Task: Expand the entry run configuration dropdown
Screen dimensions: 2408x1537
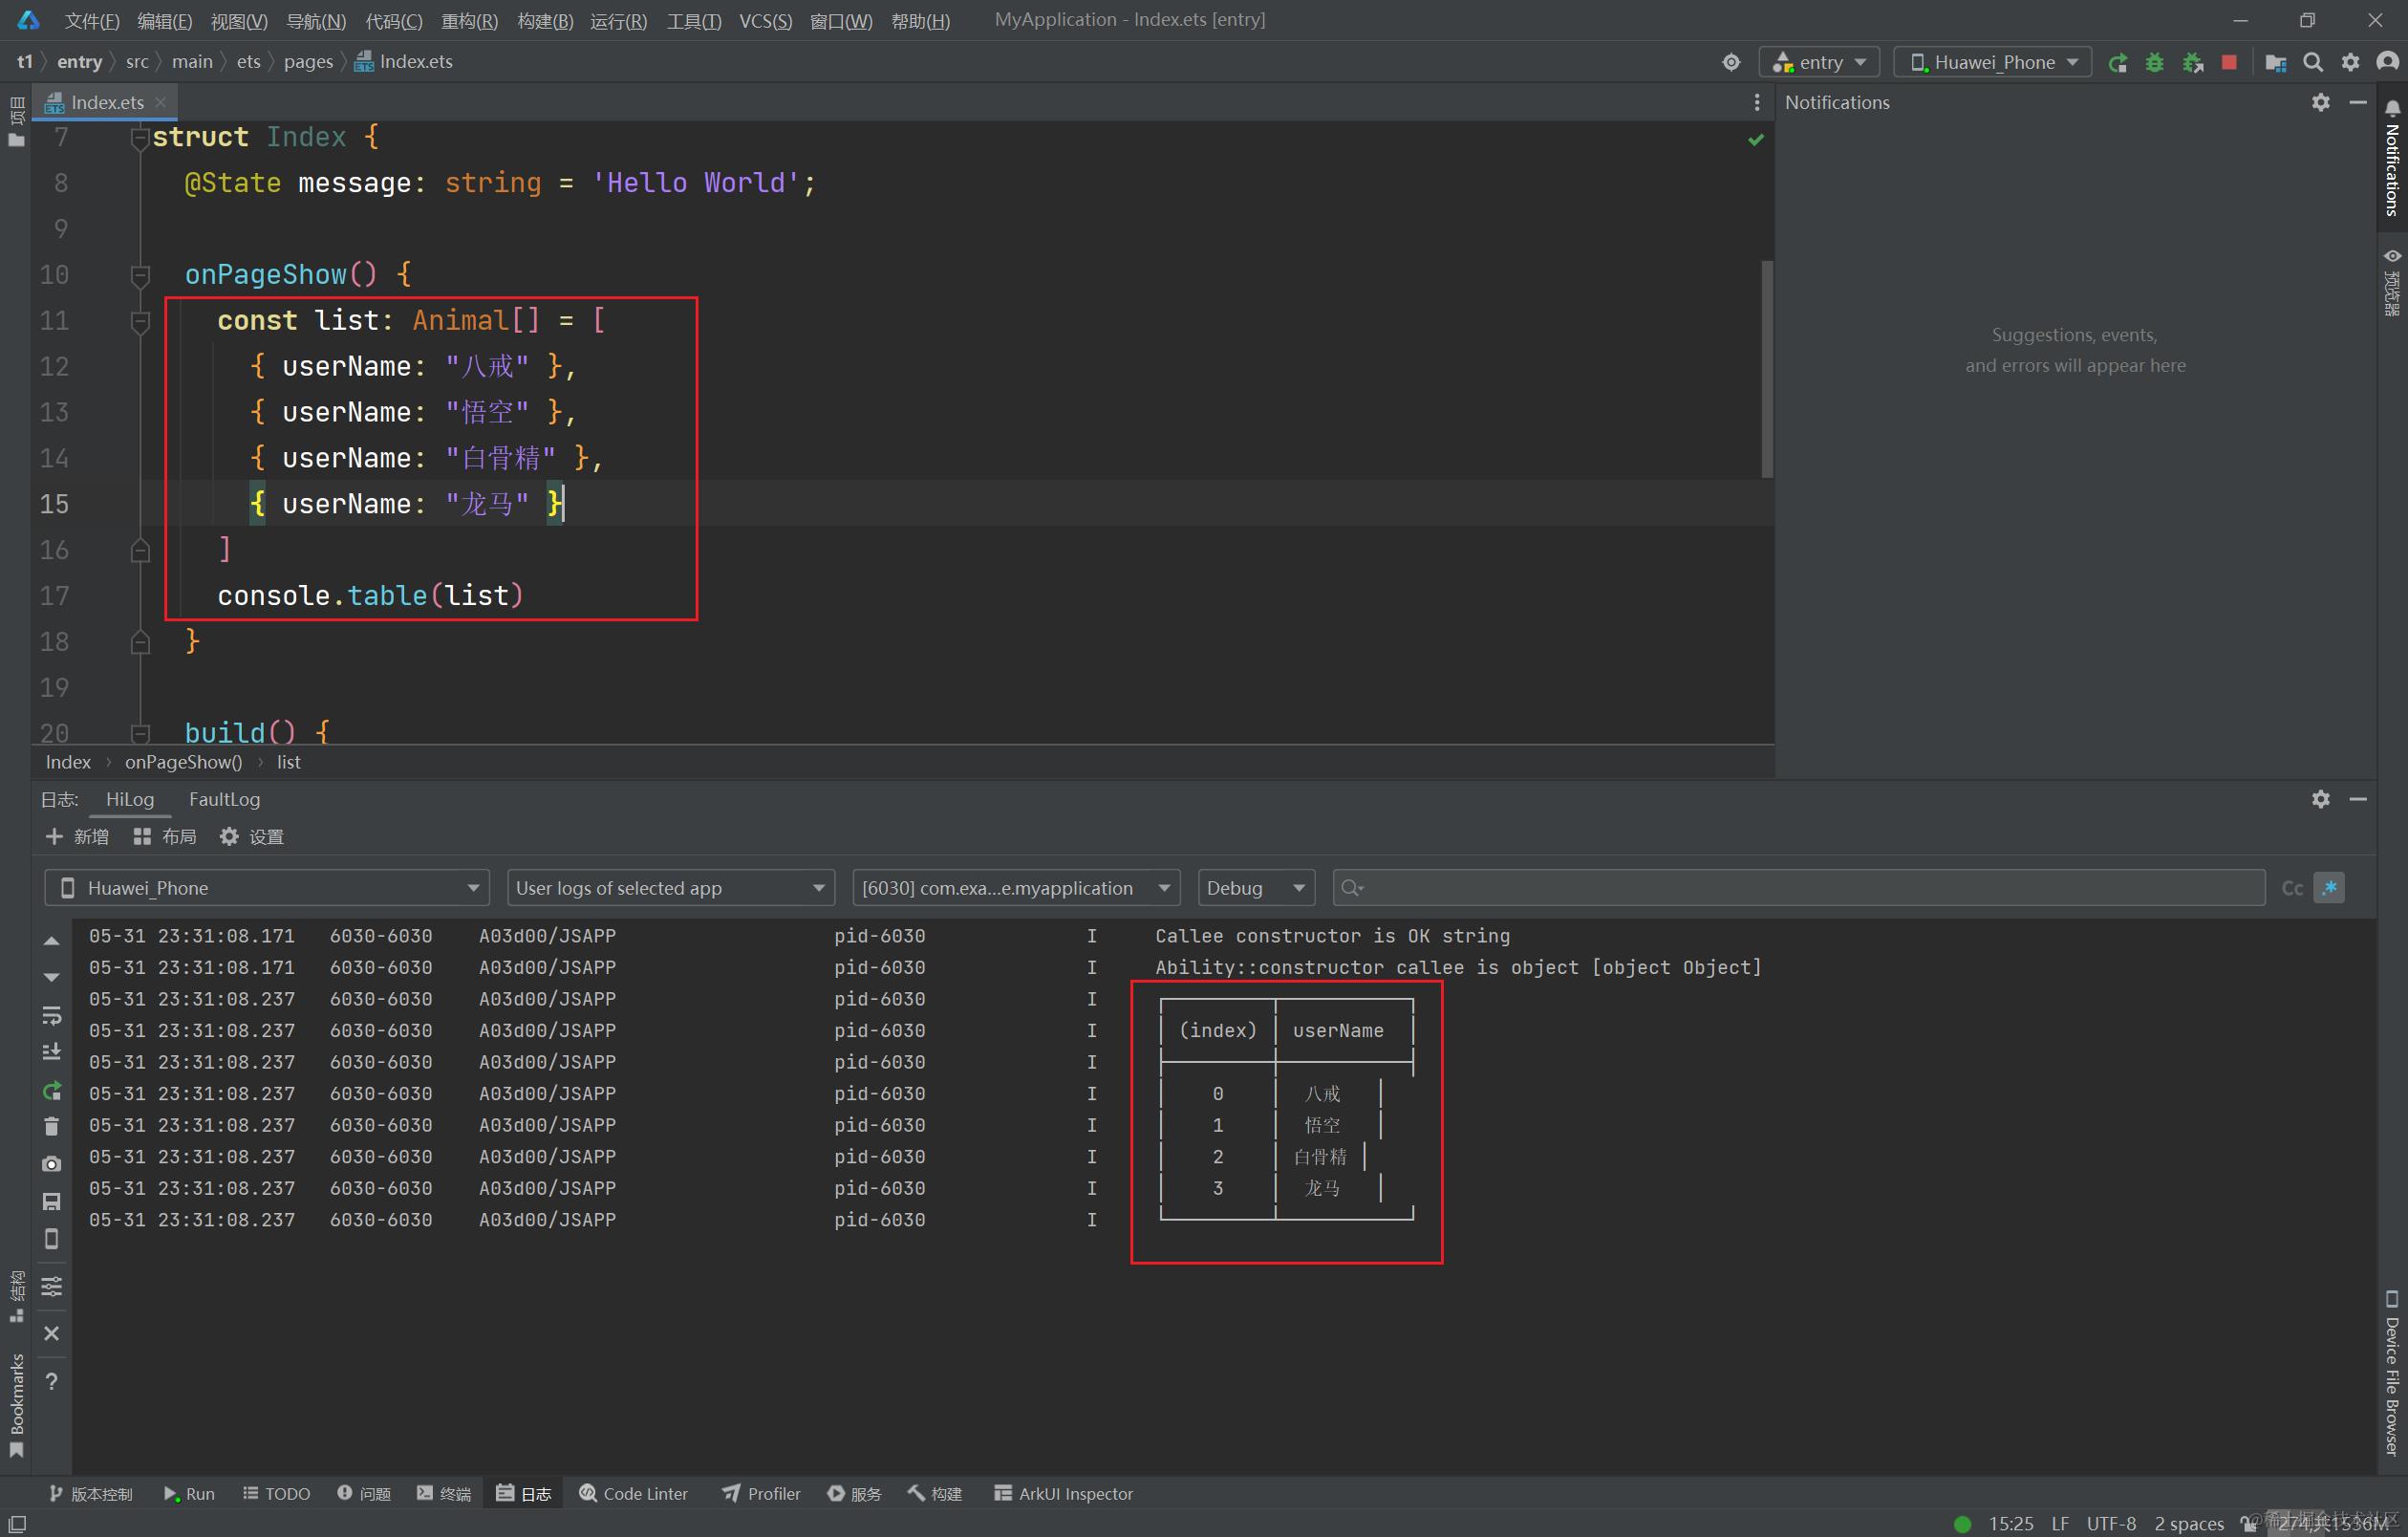Action: pyautogui.click(x=1819, y=62)
